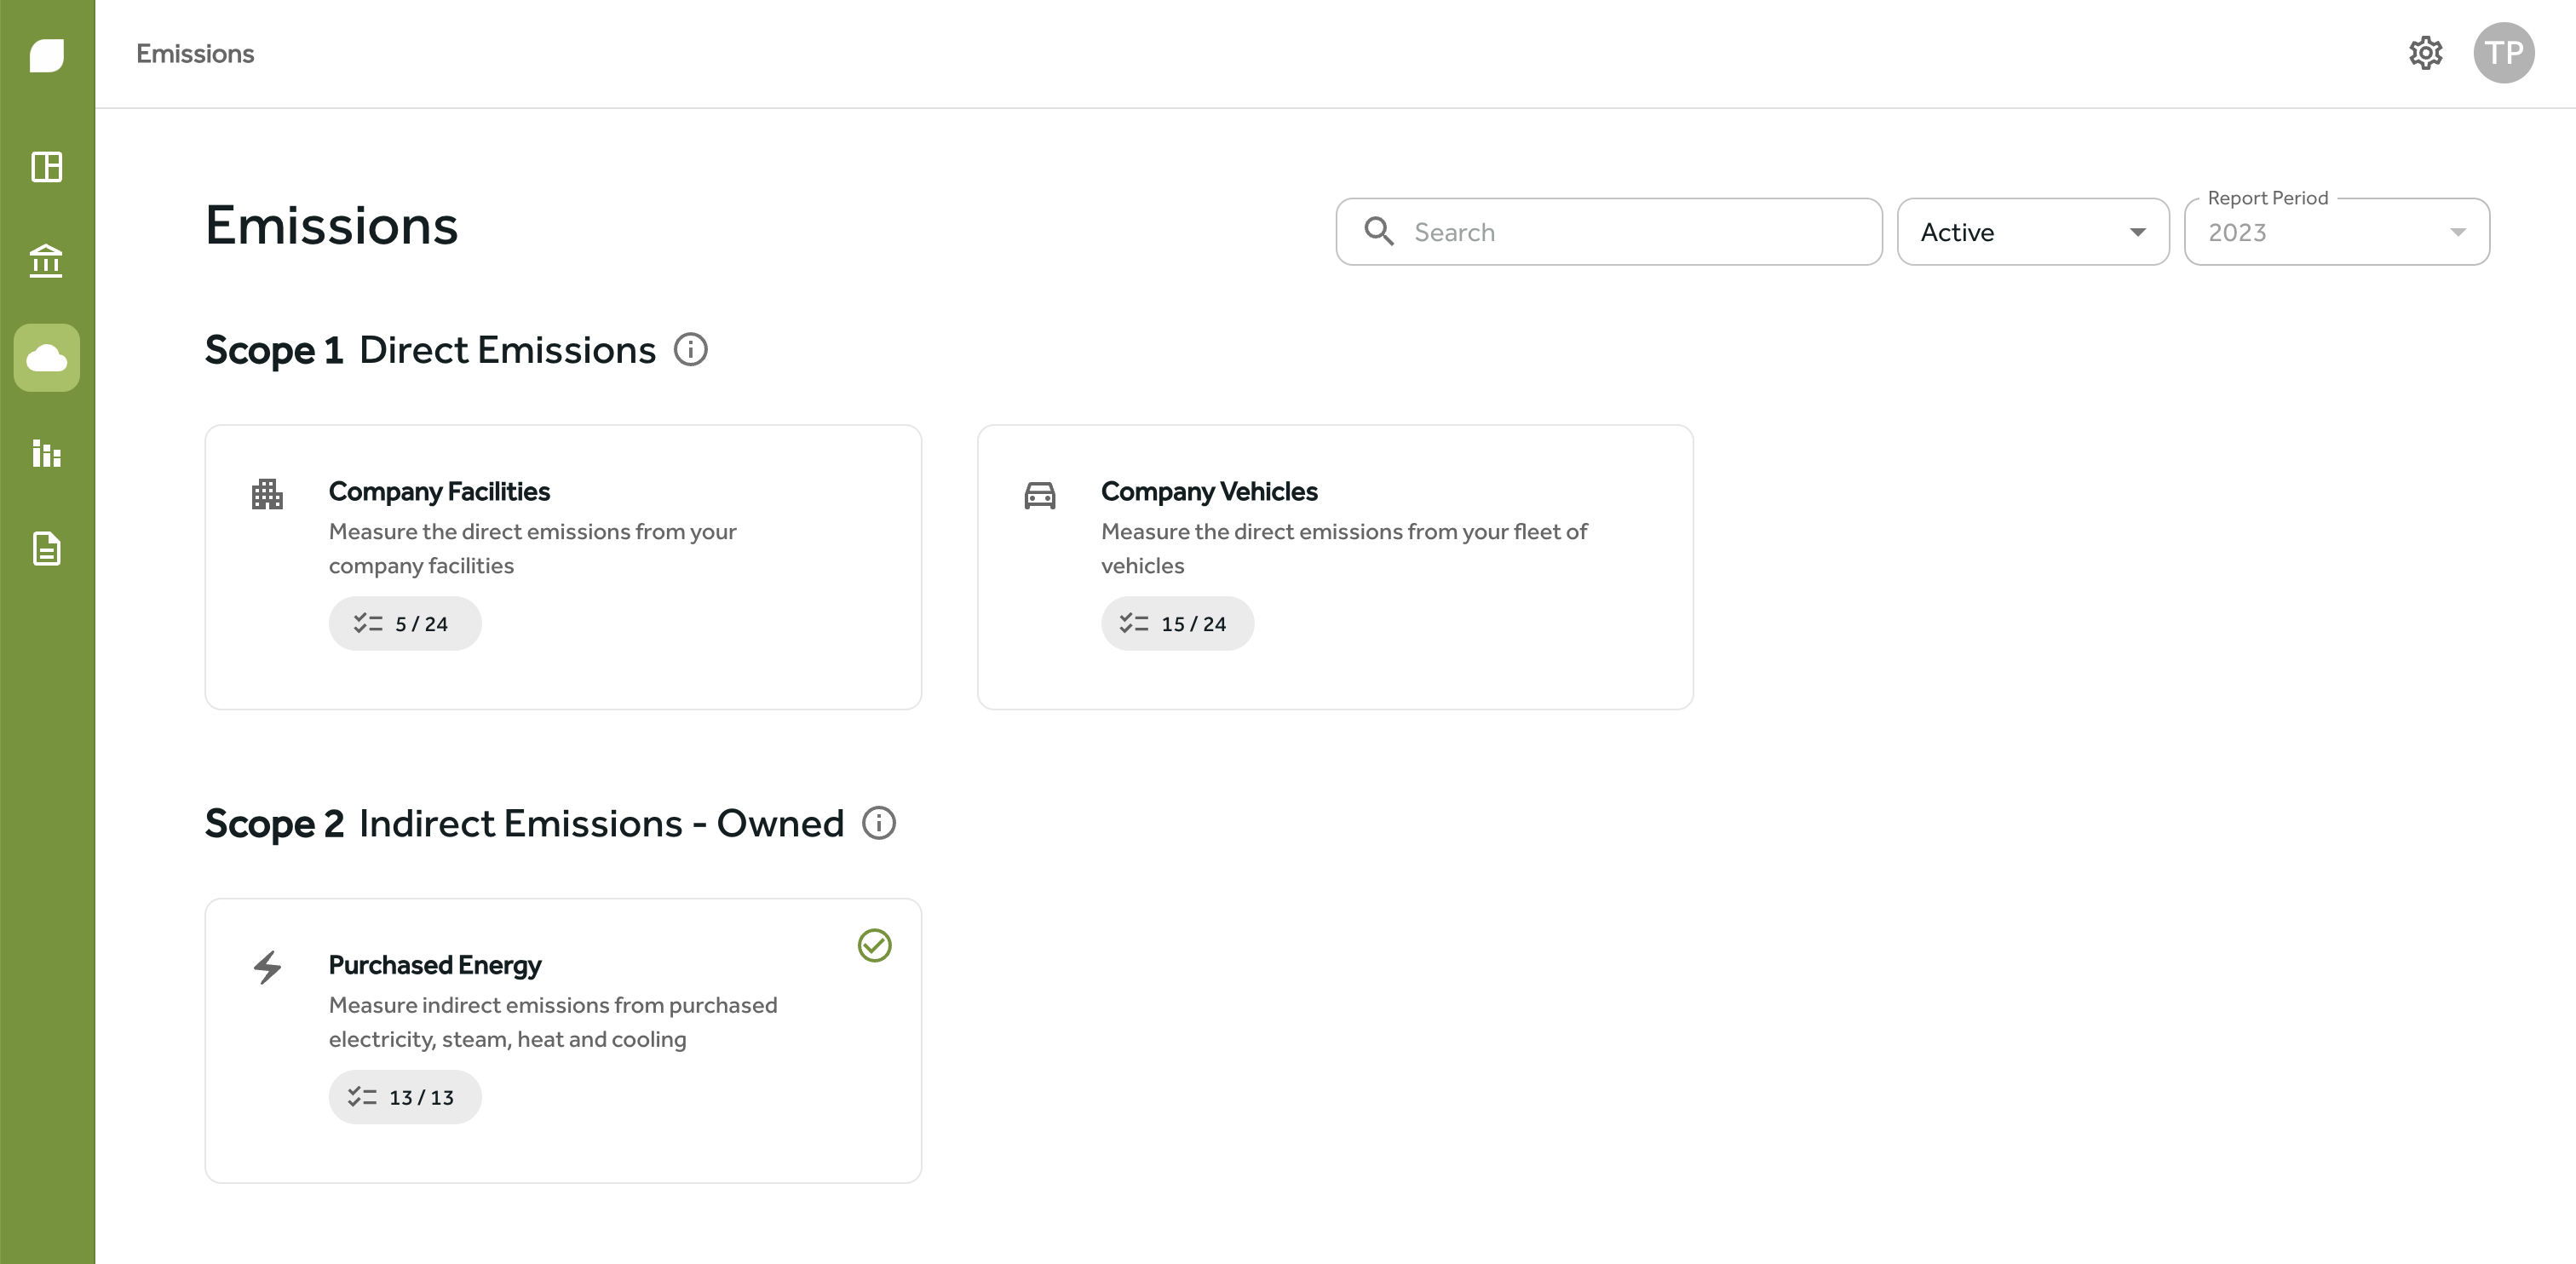Expand the Active dropdown chevron
This screenshot has height=1264, width=2576.
pyautogui.click(x=2136, y=232)
